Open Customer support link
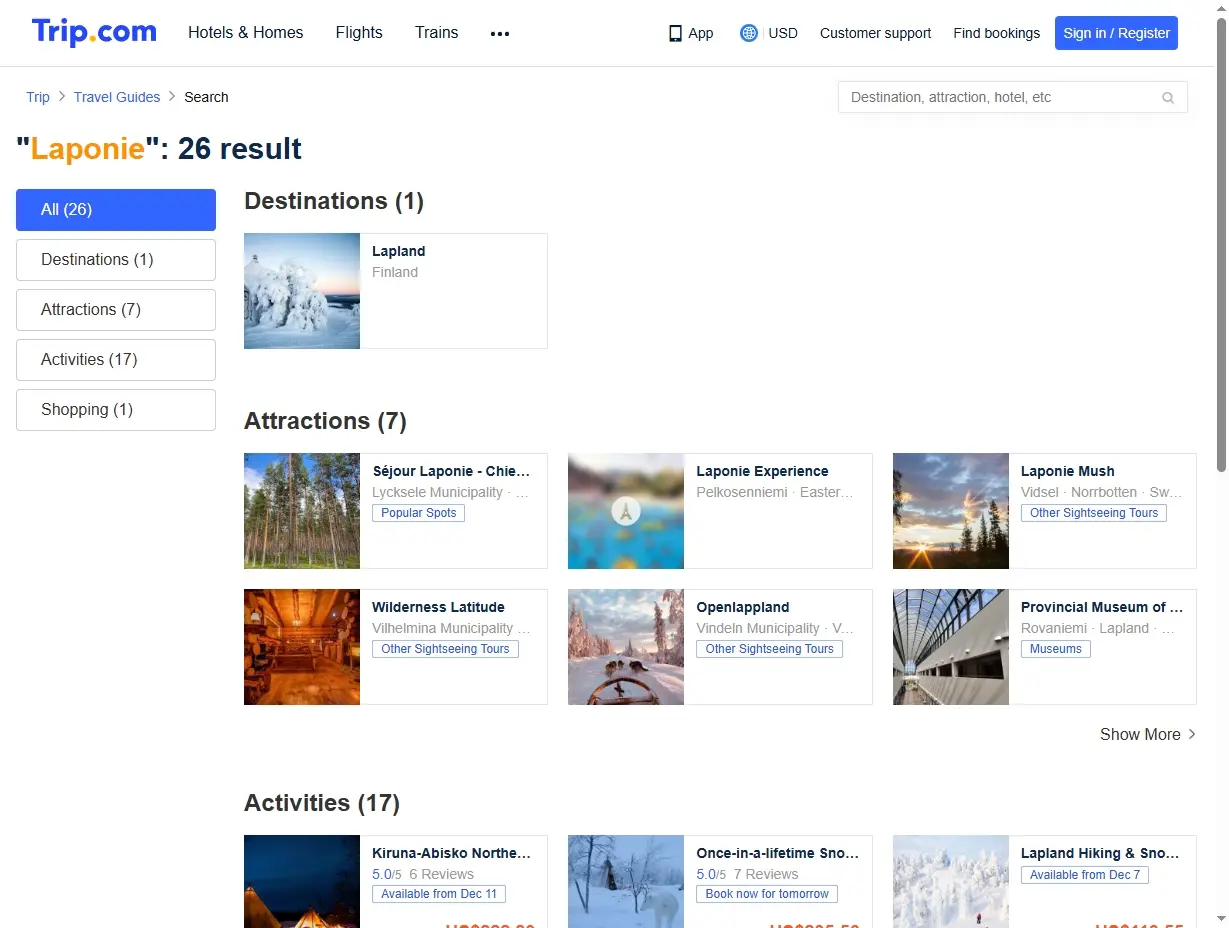This screenshot has height=928, width=1229. [875, 33]
